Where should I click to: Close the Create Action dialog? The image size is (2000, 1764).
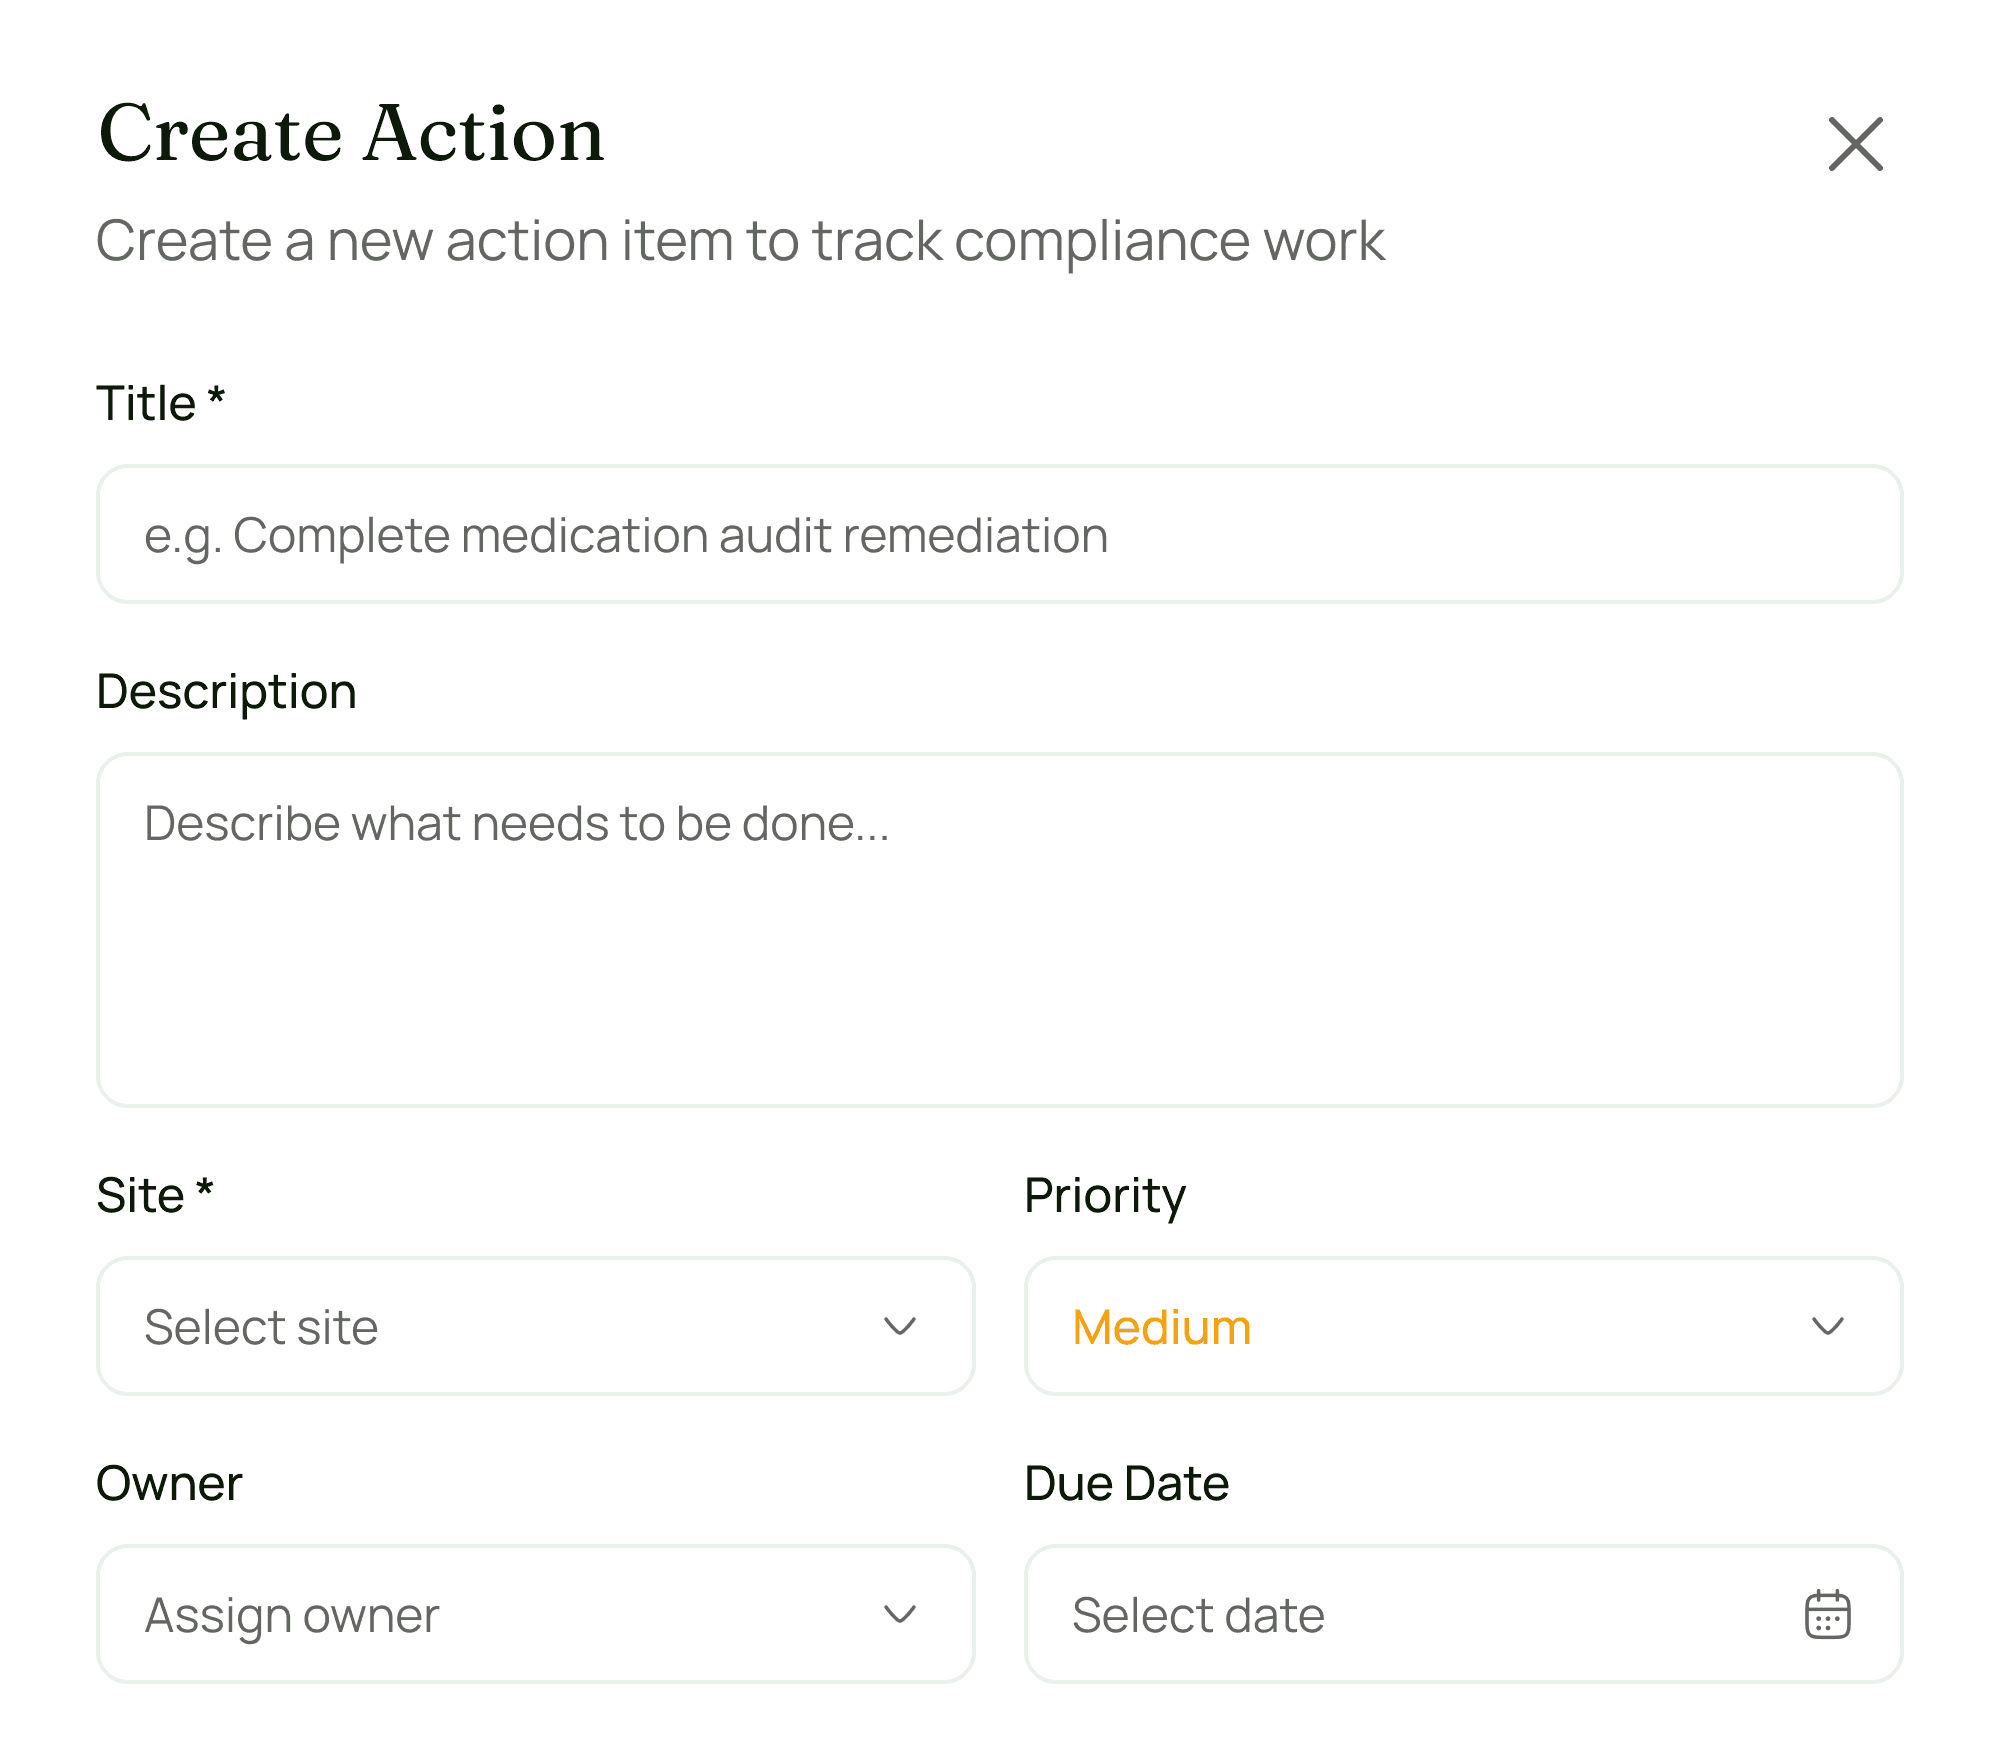coord(1855,143)
